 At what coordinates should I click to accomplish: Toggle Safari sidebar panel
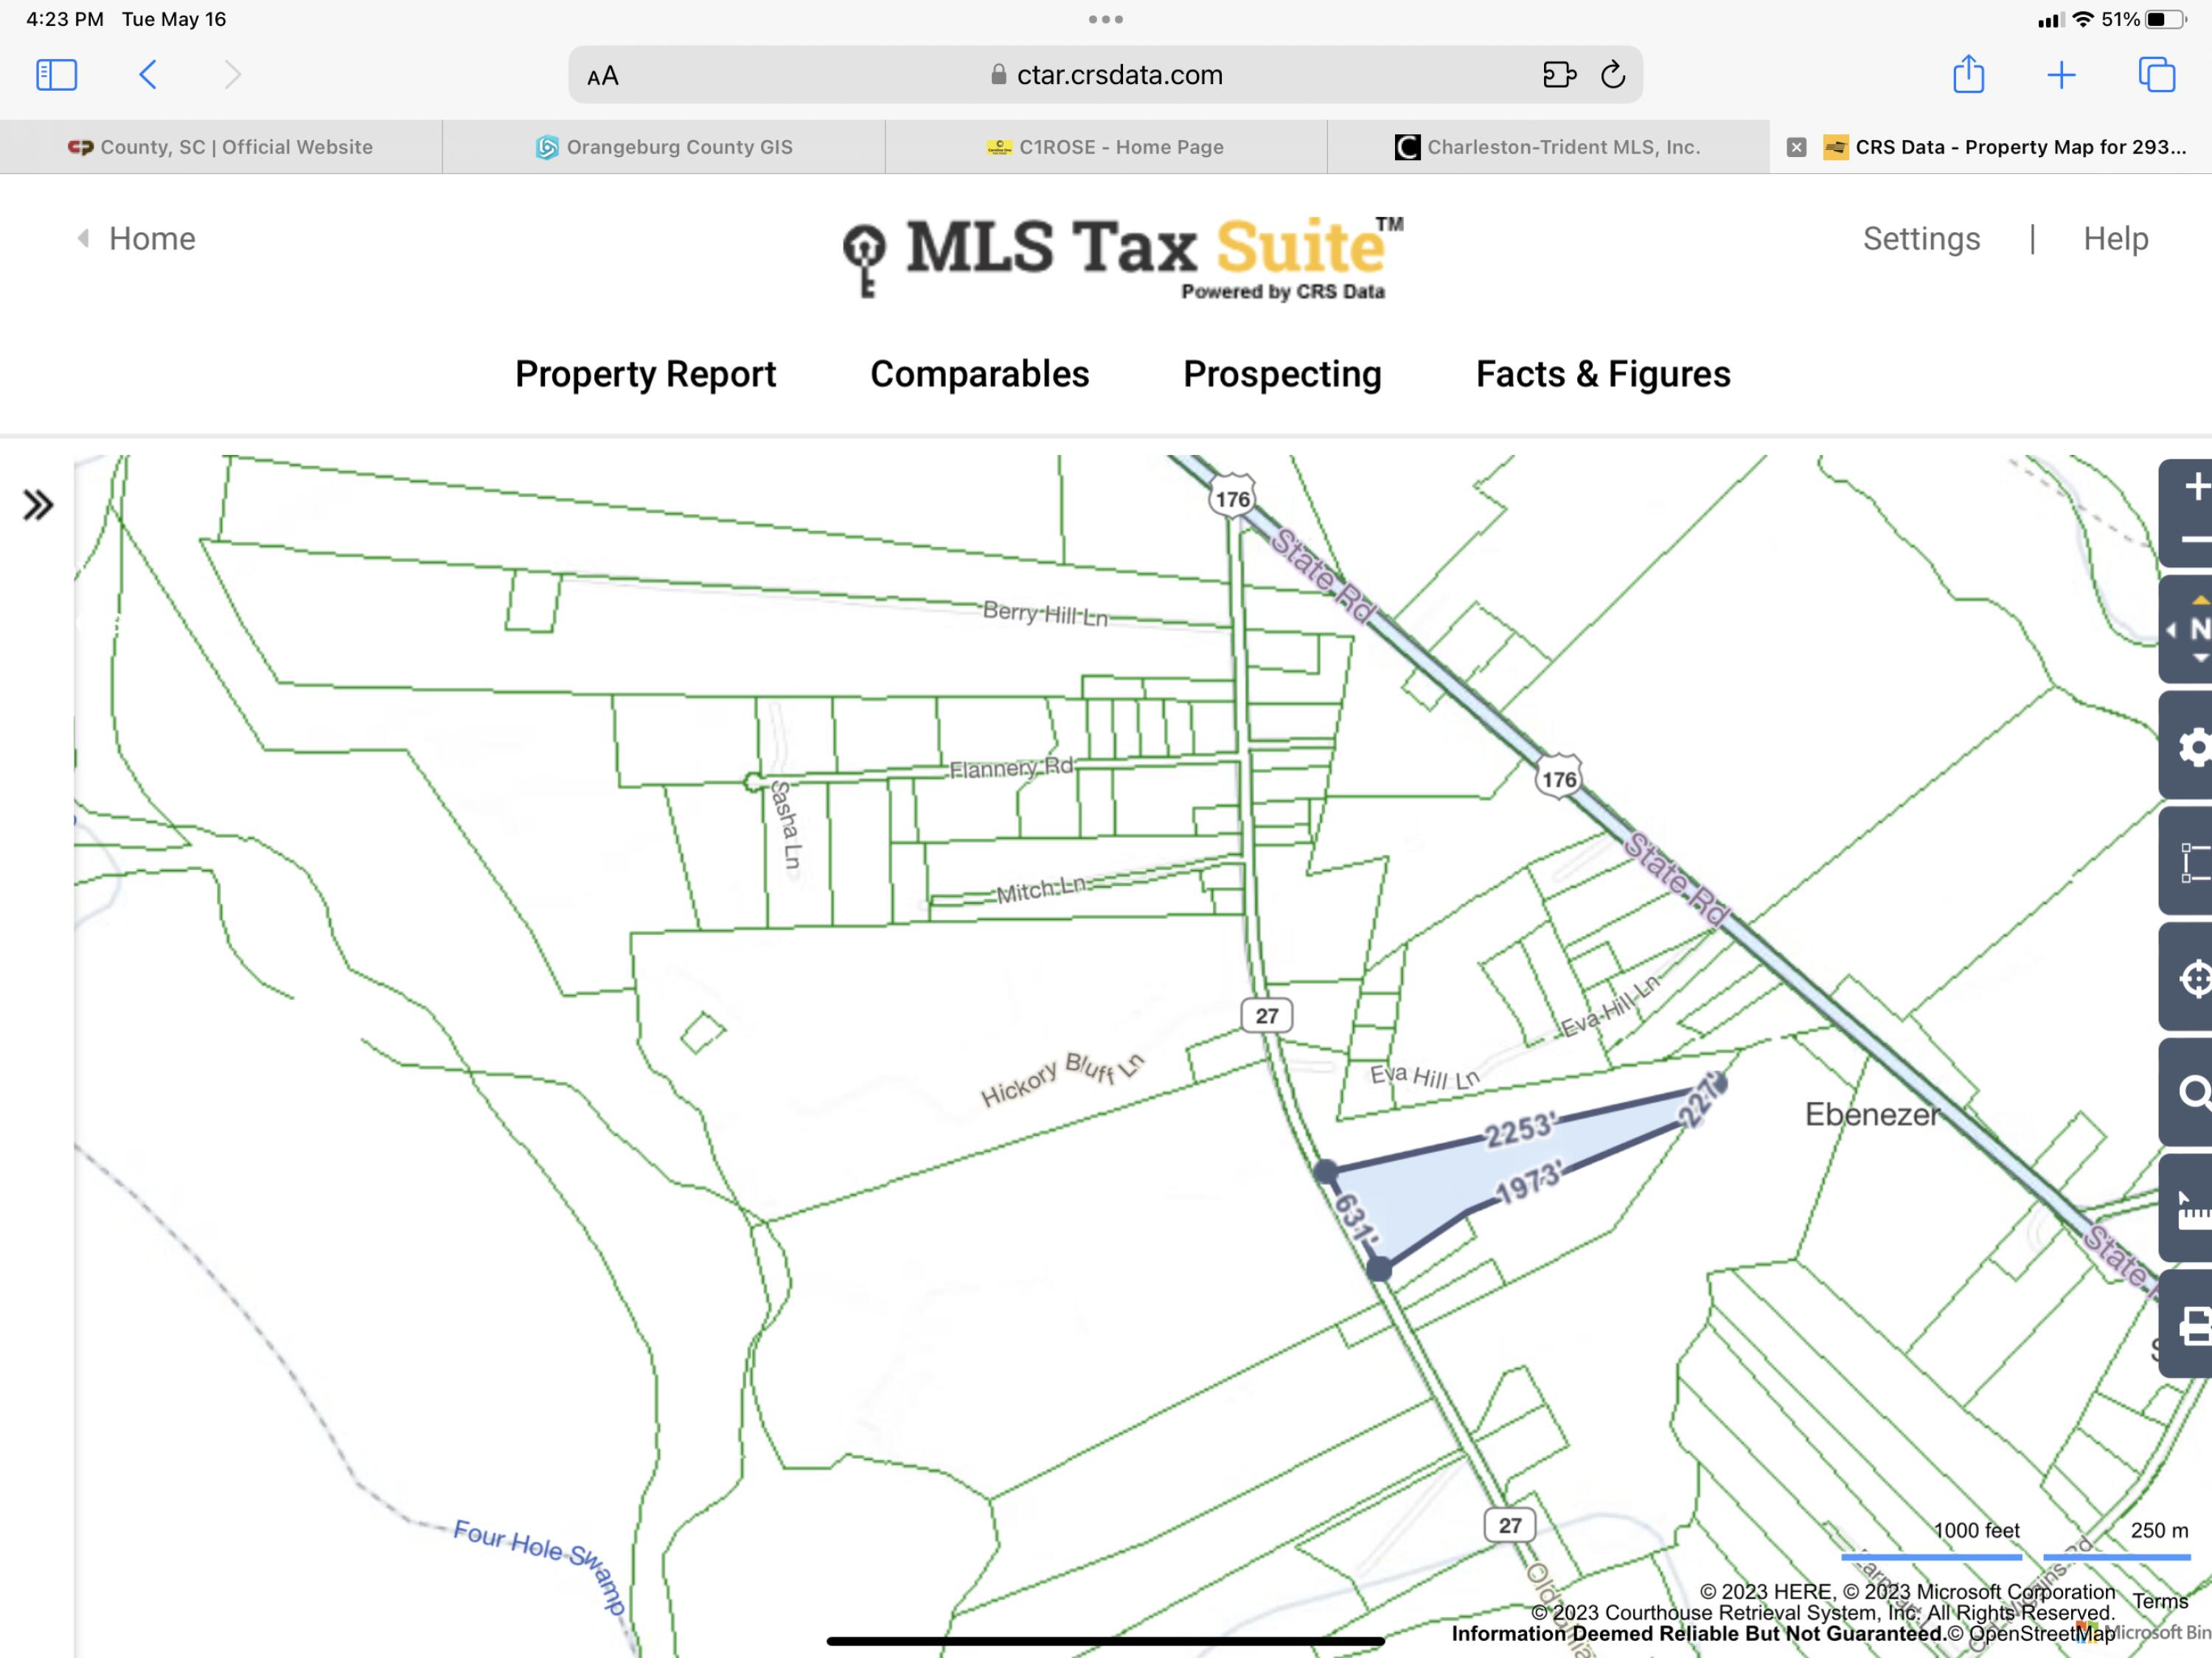tap(56, 75)
